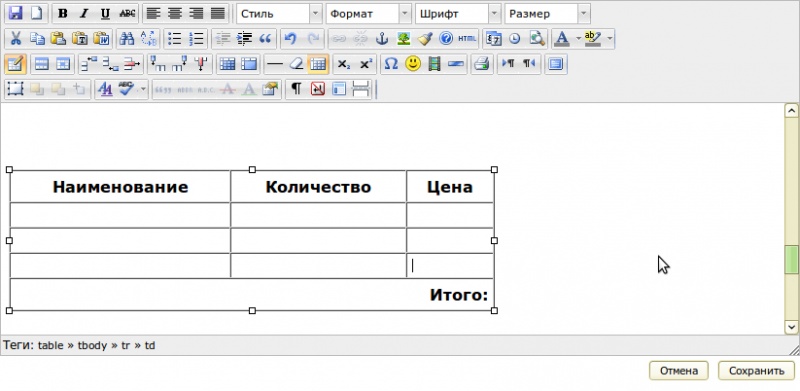Open the Размер size dropdown
The height and width of the screenshot is (391, 800).
click(x=547, y=14)
